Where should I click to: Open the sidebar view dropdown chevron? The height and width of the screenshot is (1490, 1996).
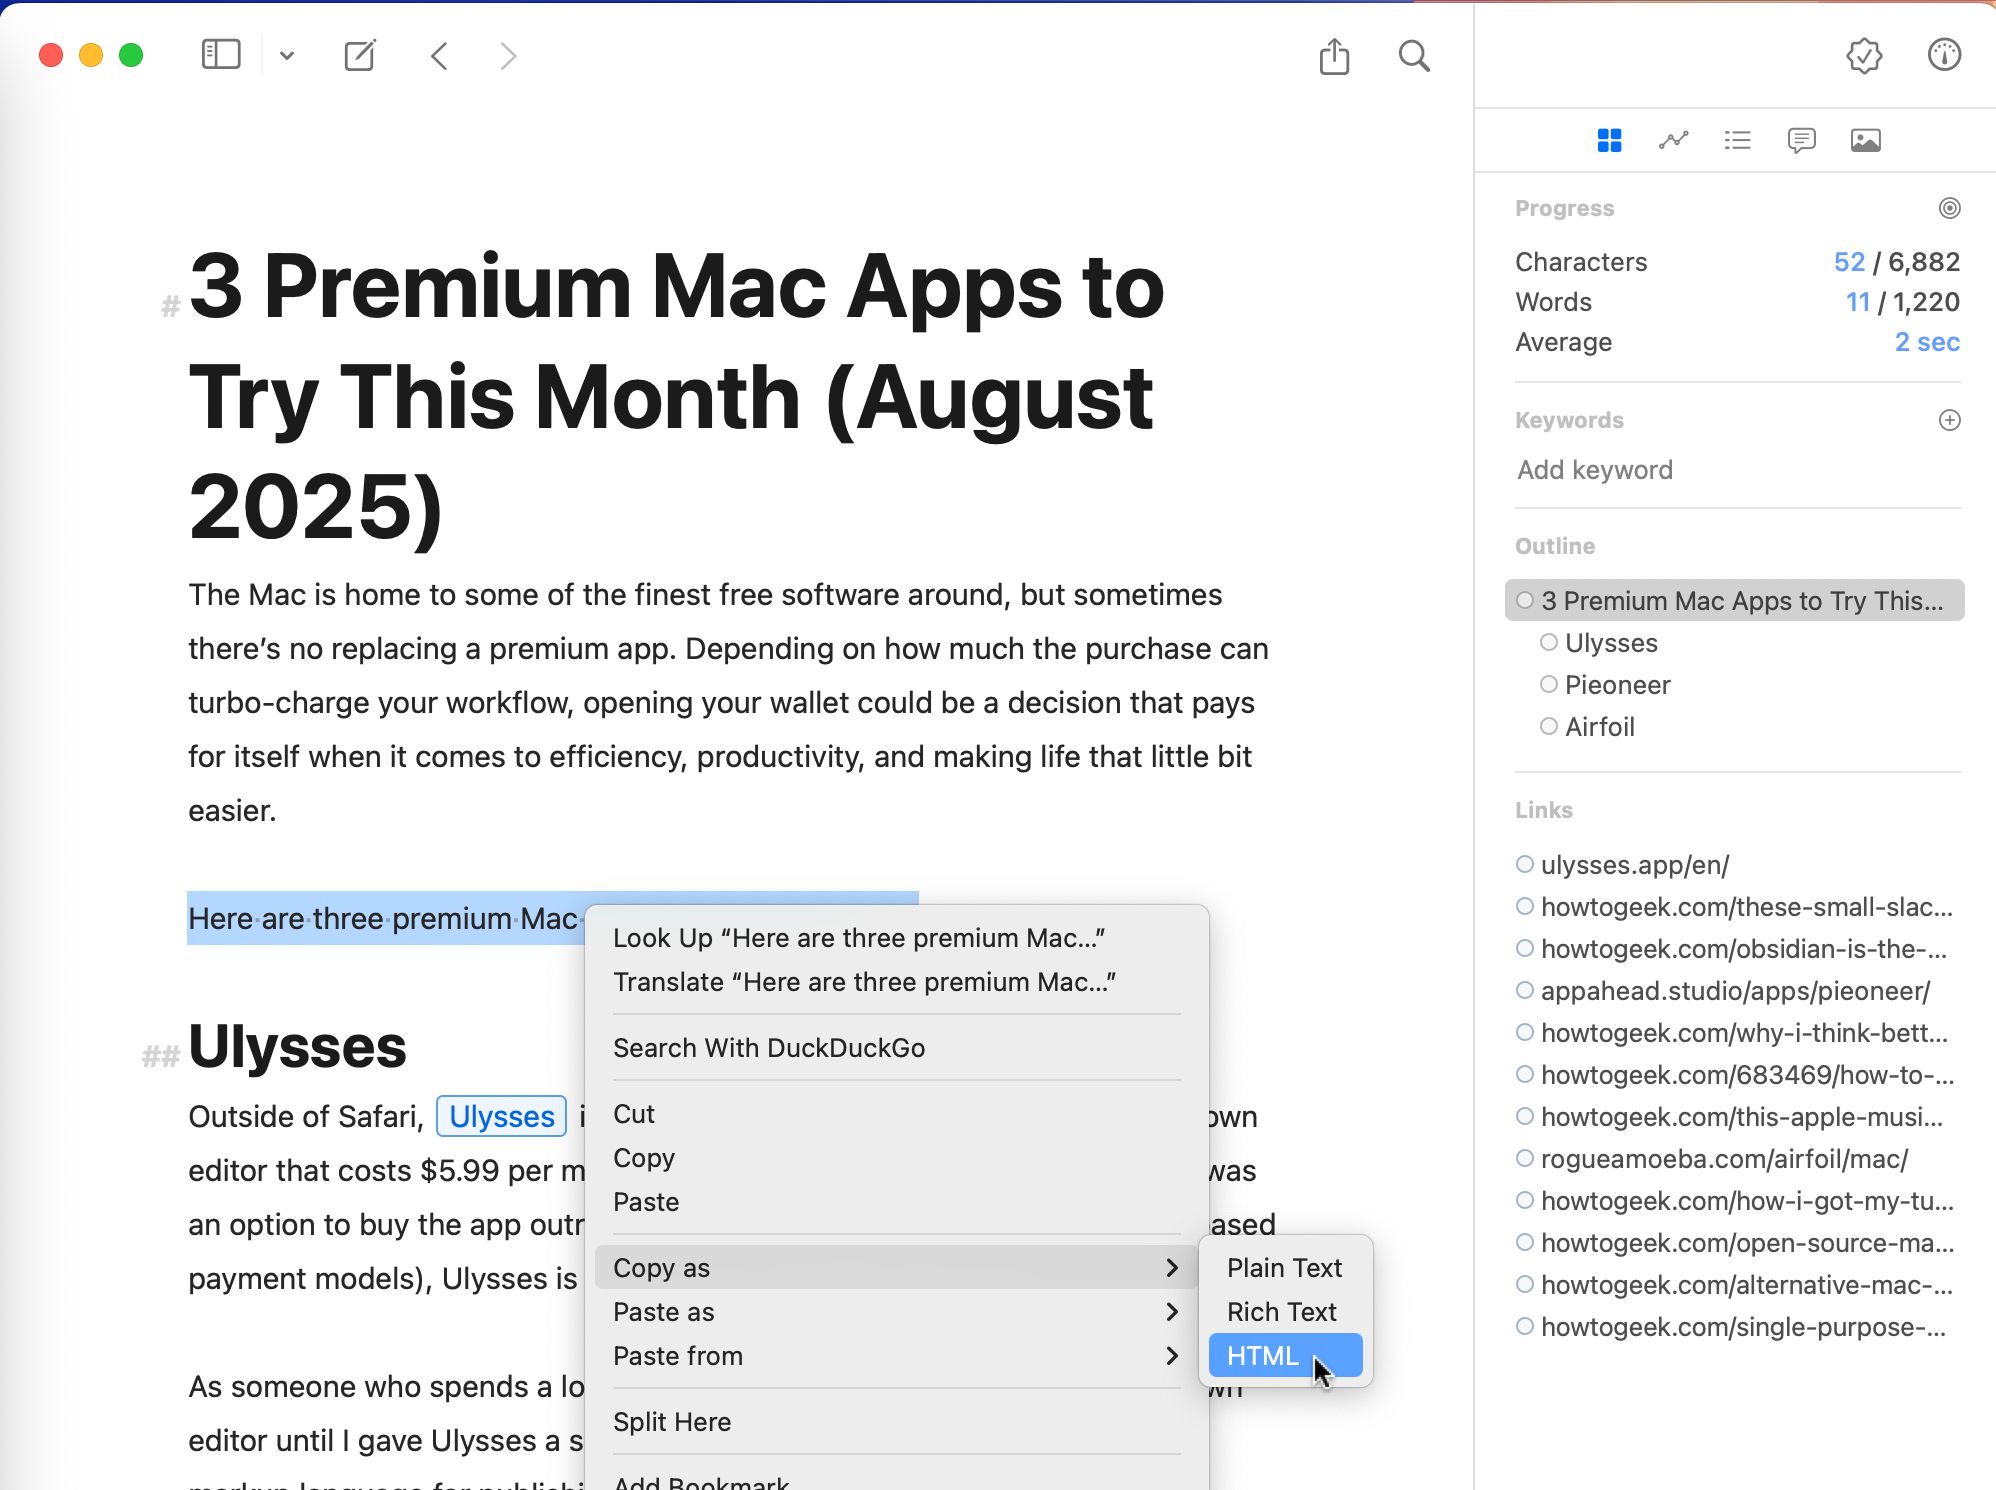[x=287, y=56]
